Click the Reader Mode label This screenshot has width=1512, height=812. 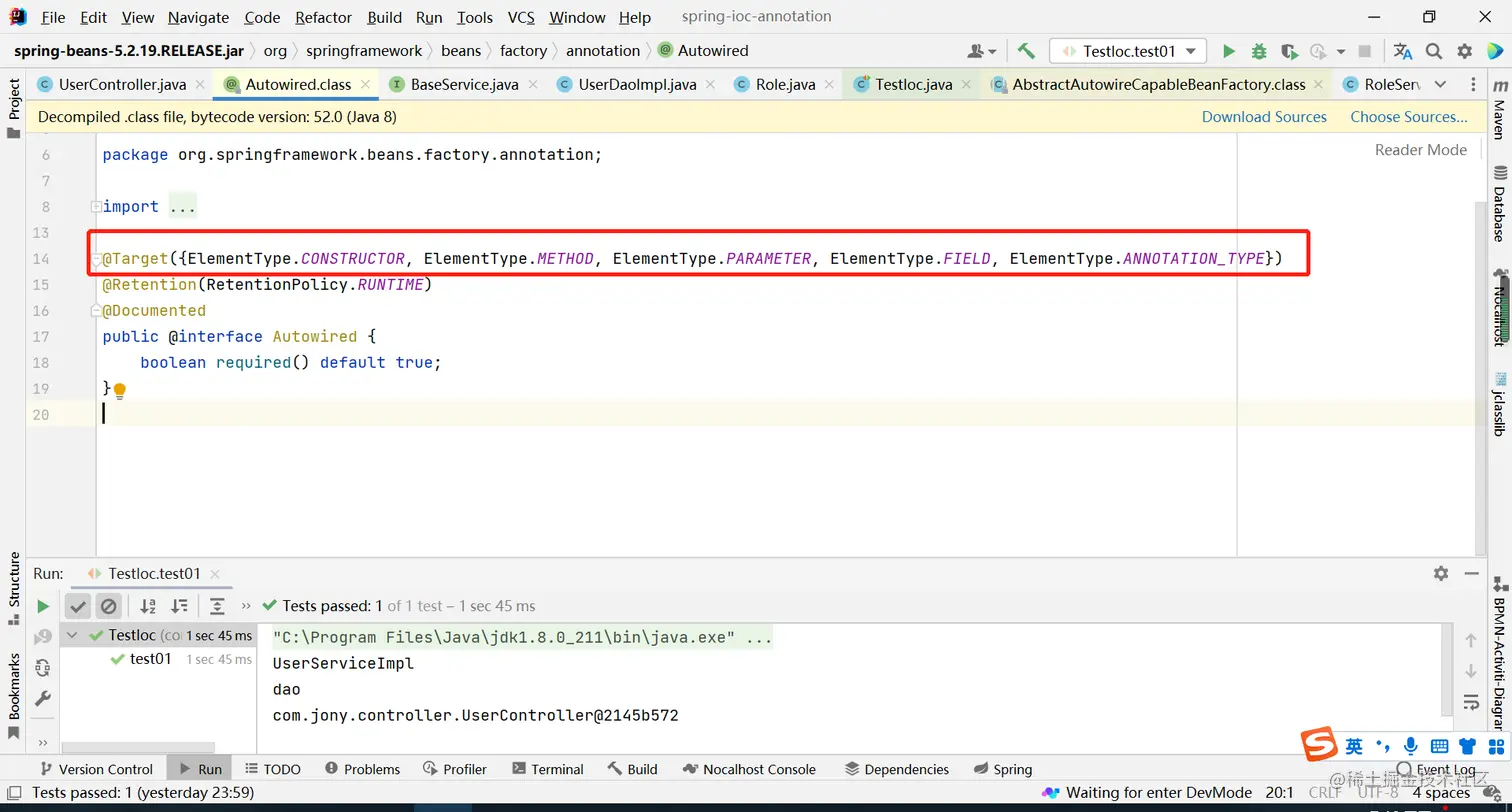(x=1420, y=150)
